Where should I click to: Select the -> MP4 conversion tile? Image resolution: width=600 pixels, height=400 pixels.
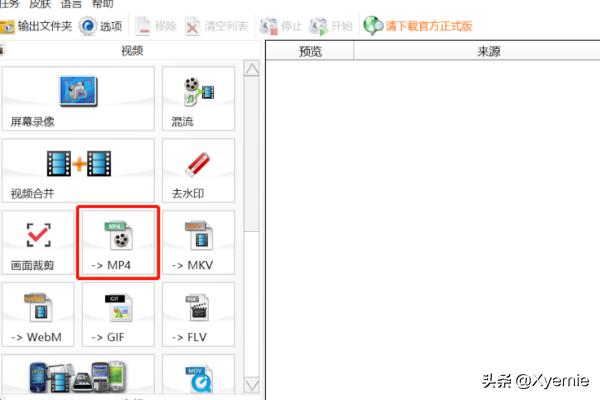[x=117, y=243]
